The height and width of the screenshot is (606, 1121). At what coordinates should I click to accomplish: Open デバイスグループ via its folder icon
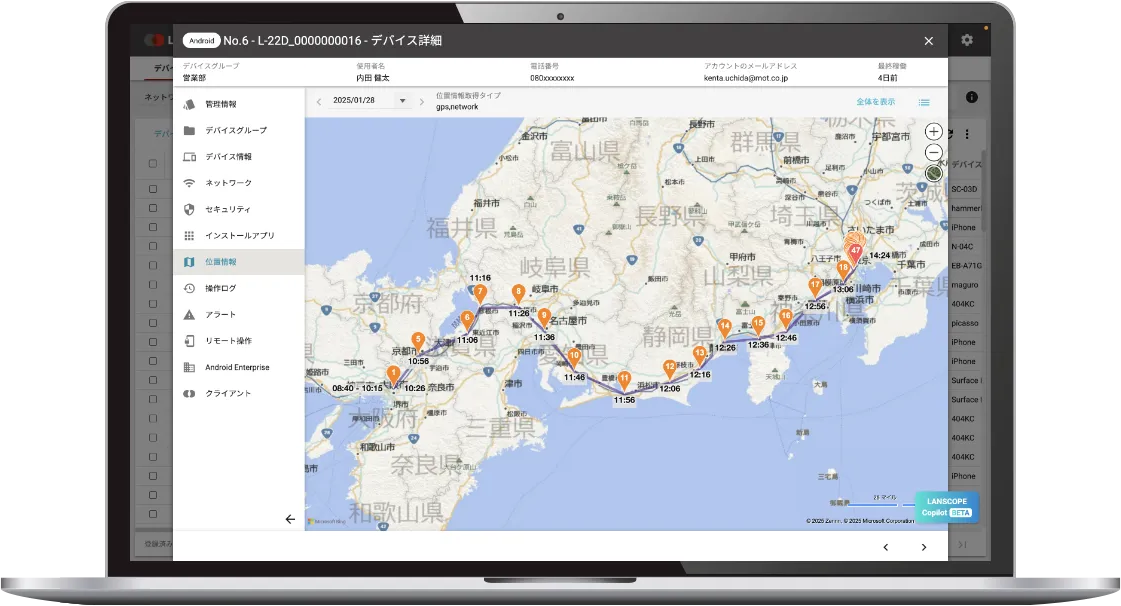pyautogui.click(x=189, y=130)
